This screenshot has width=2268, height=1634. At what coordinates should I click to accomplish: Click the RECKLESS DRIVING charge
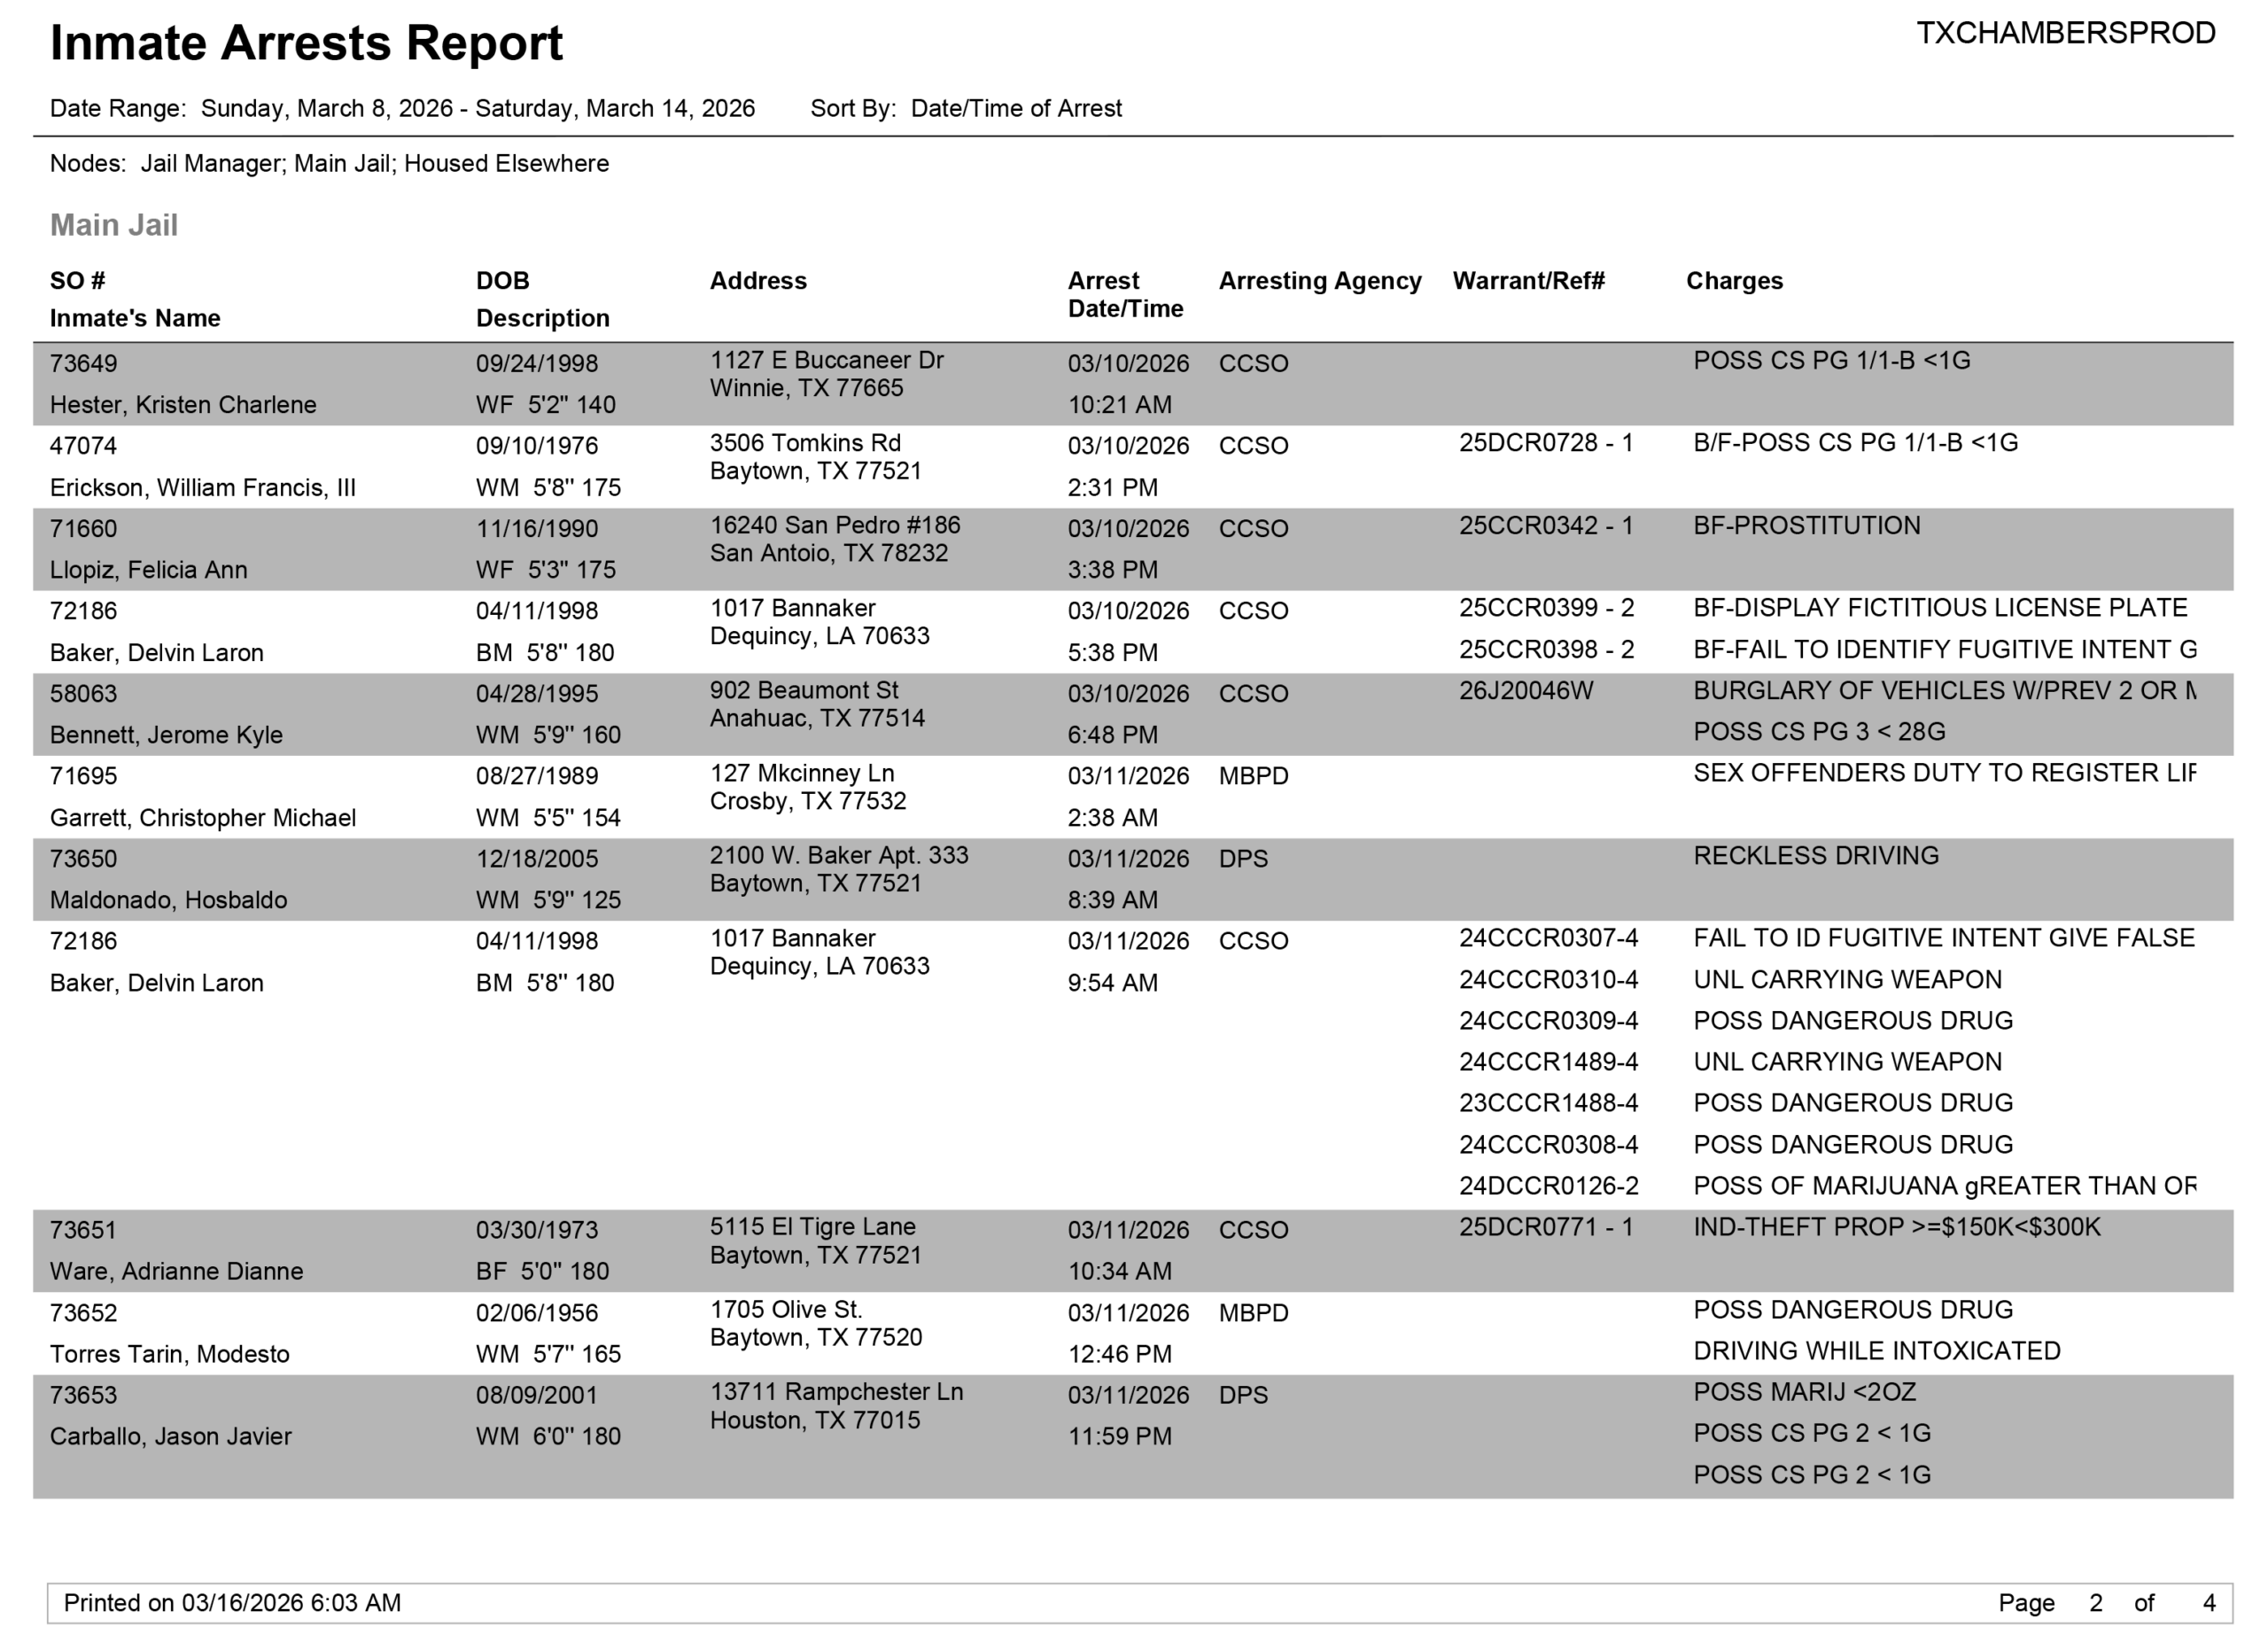(x=1815, y=856)
